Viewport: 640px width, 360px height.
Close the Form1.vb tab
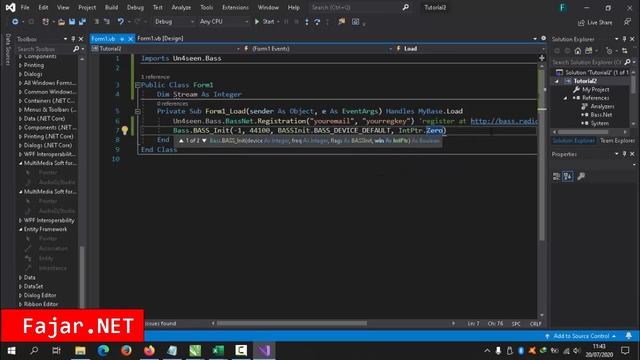pos(130,39)
